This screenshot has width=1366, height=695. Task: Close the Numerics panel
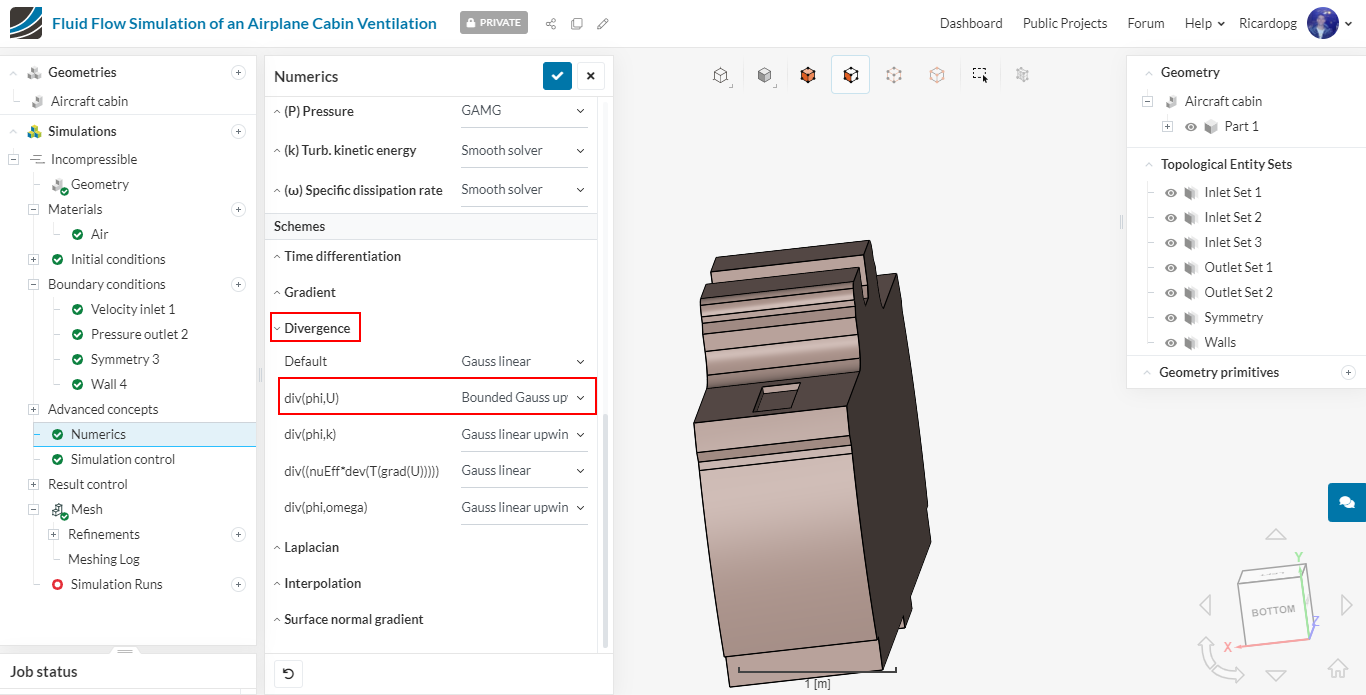(591, 76)
